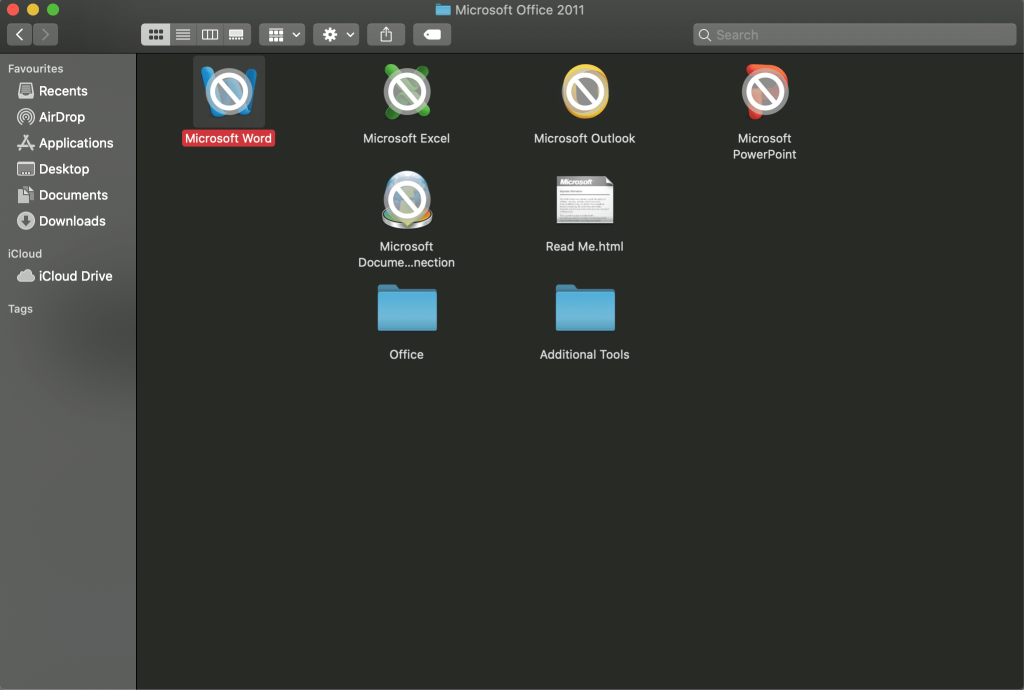1024x690 pixels.
Task: Select the Read Me.html file icon
Action: coord(584,200)
